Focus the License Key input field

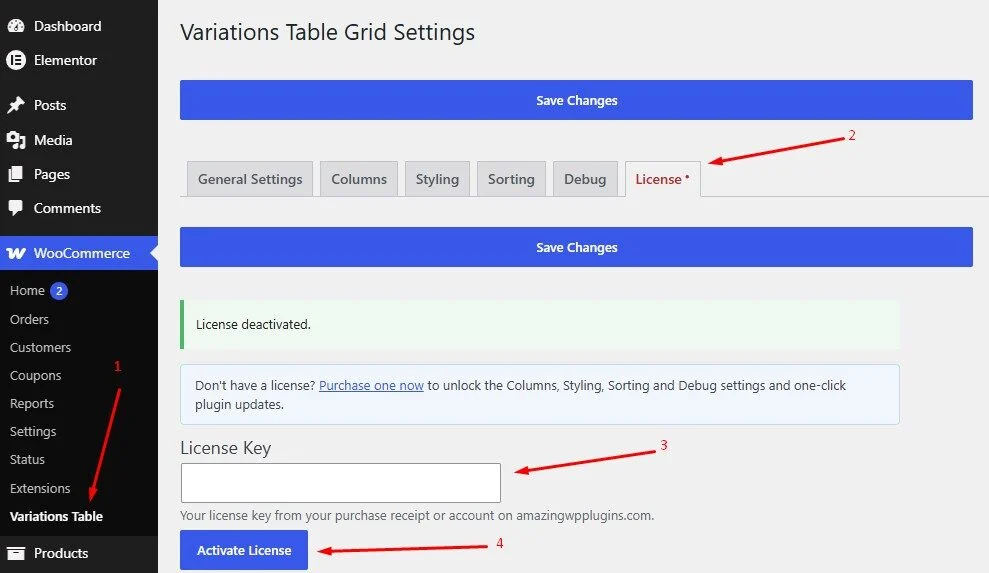[x=341, y=483]
